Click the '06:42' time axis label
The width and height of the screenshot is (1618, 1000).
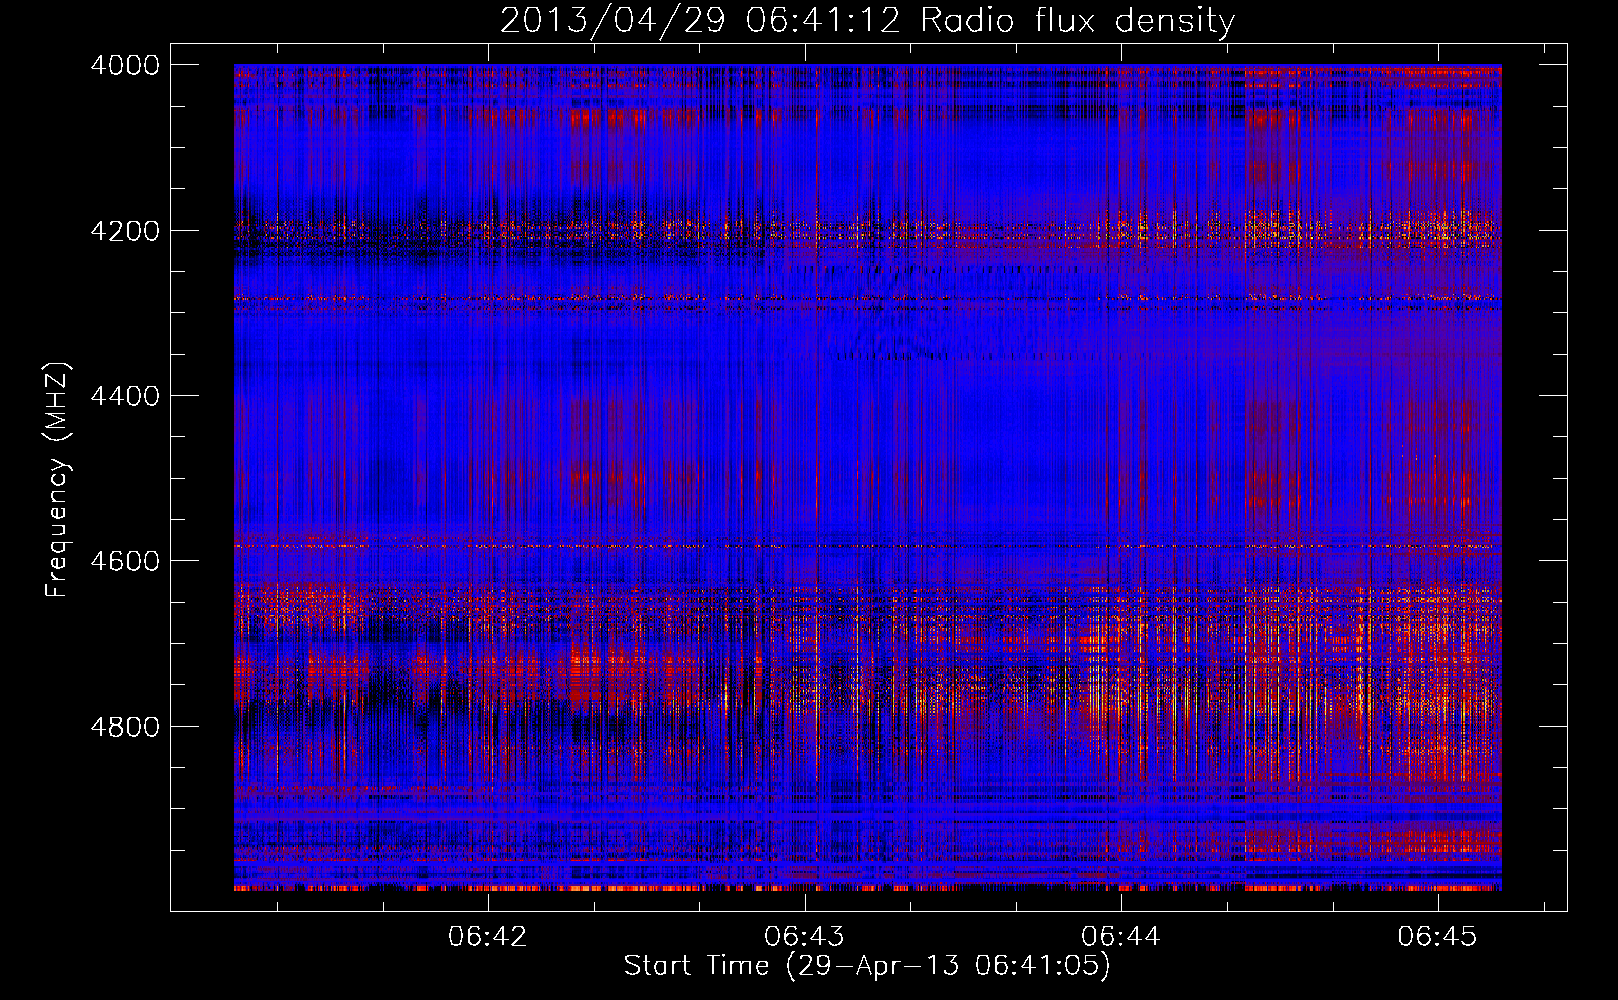(x=487, y=937)
